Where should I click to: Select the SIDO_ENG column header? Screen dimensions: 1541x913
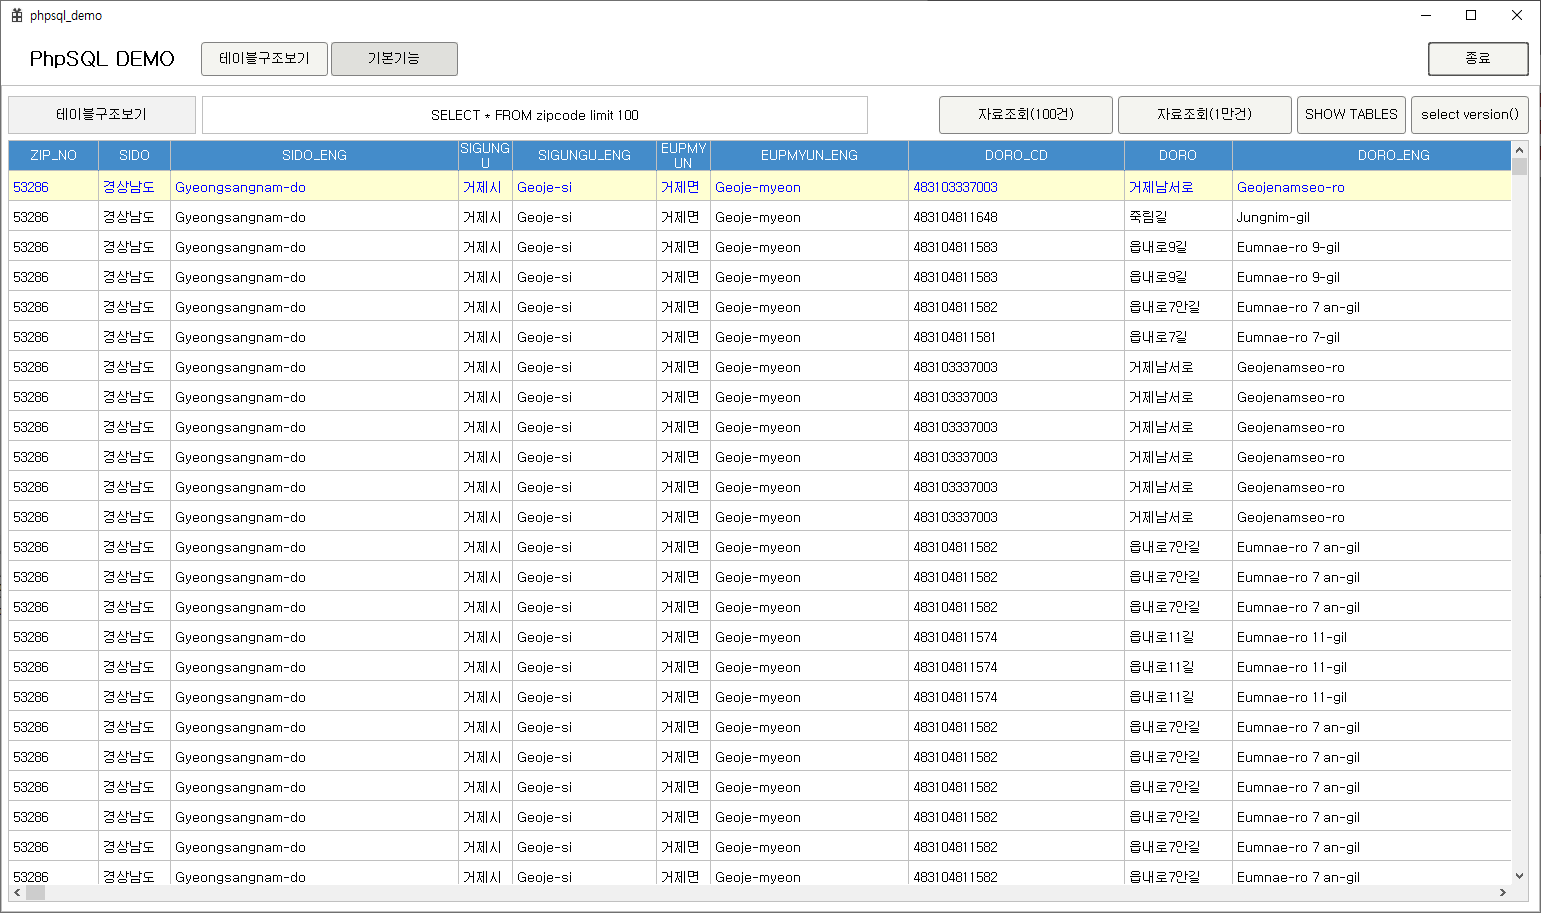(314, 156)
